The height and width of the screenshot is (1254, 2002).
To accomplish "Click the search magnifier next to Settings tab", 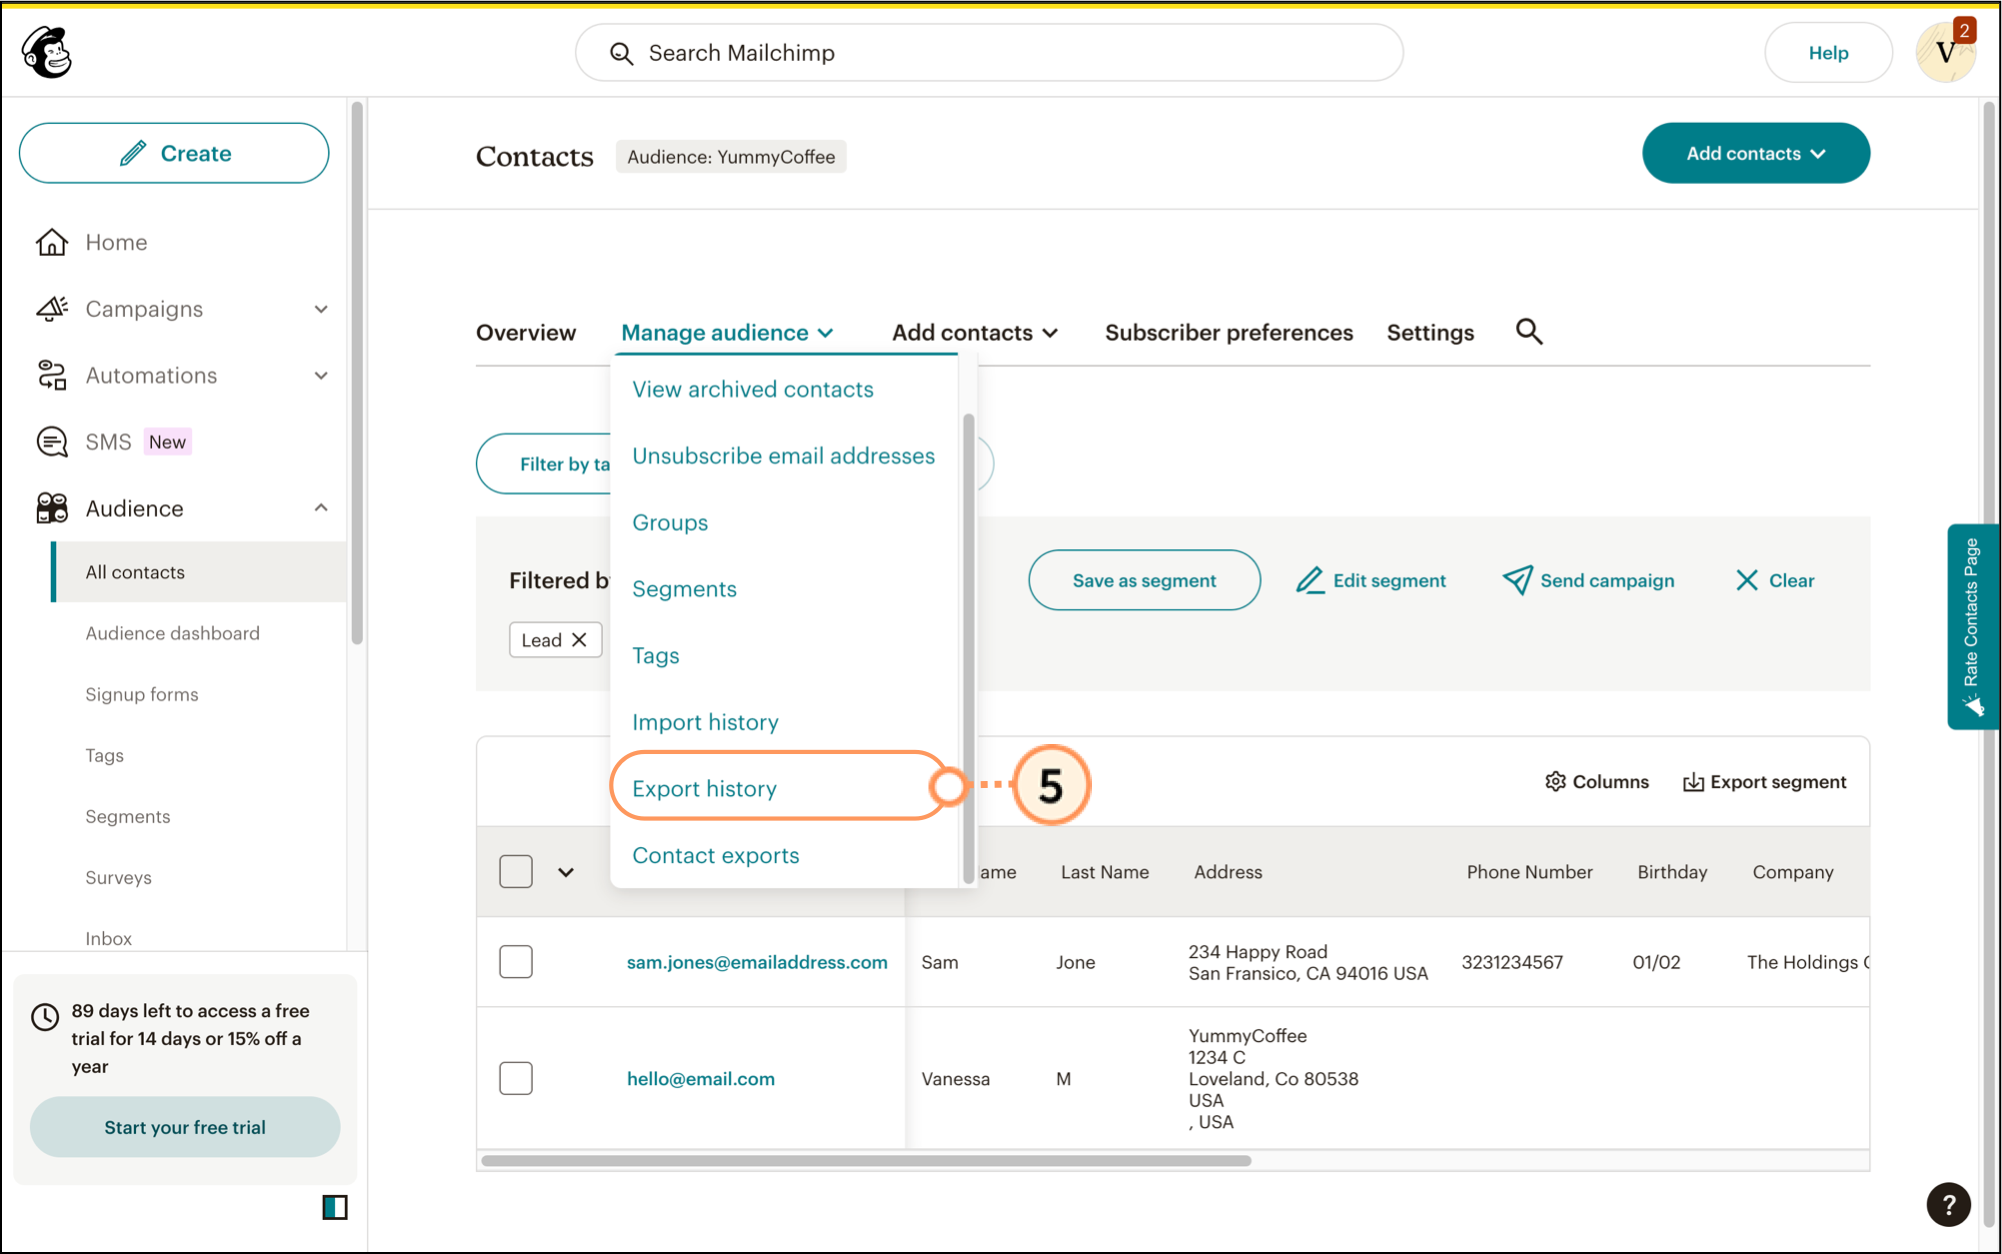I will [1529, 331].
